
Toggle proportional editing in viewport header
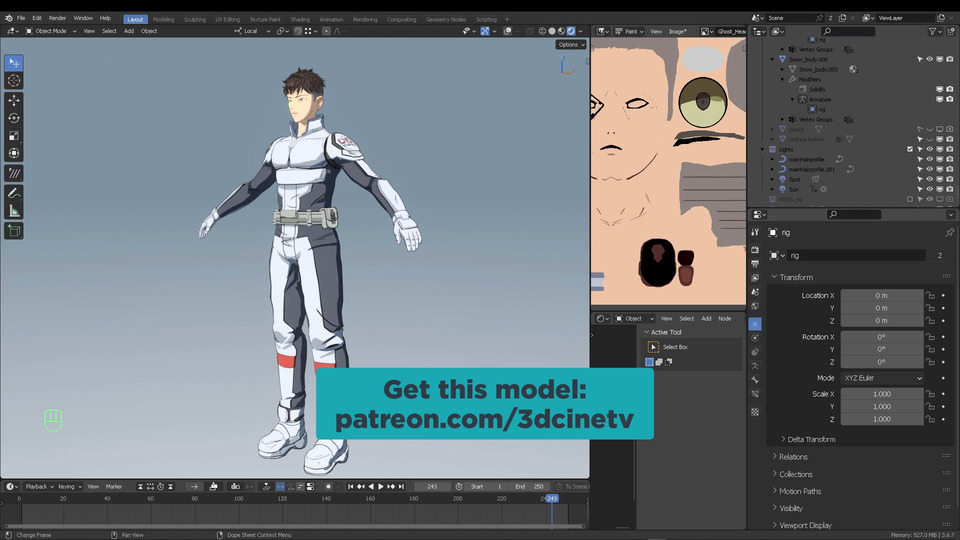pos(326,31)
